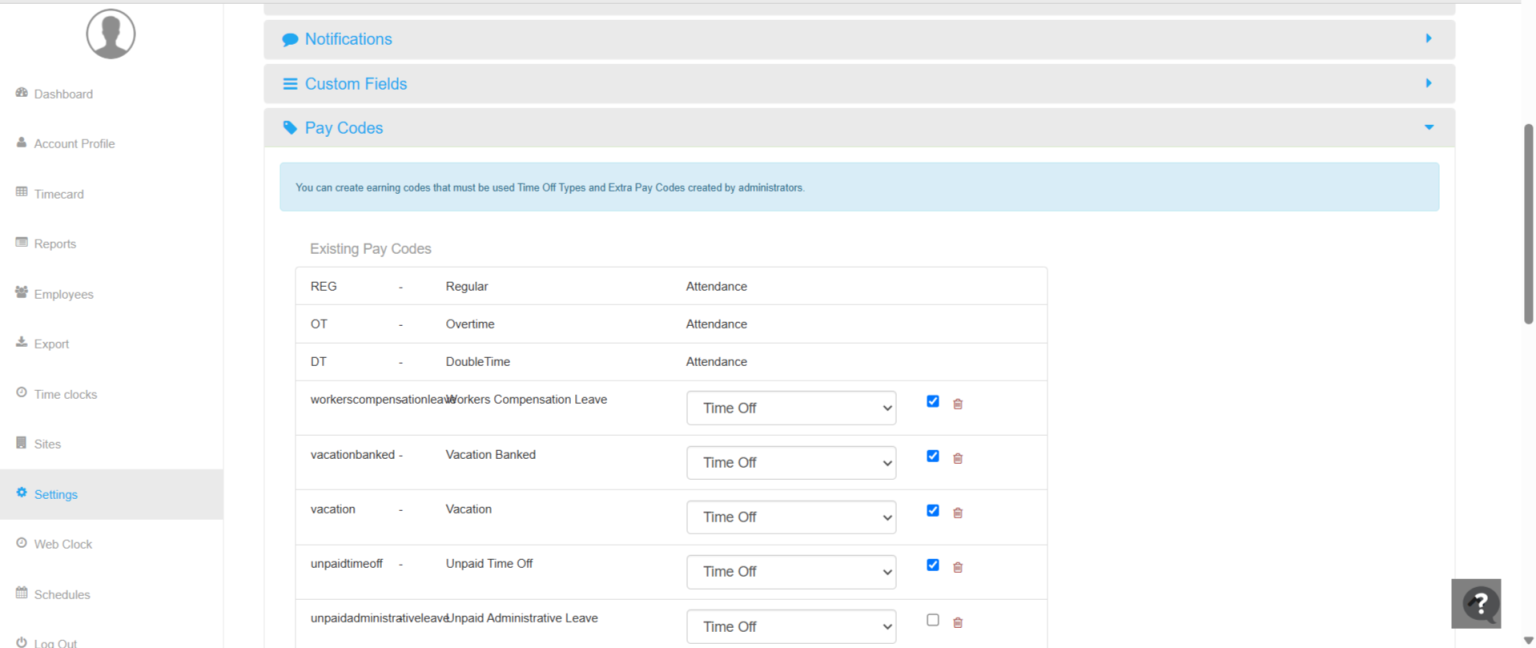Click the Sites sidebar icon

click(x=20, y=443)
